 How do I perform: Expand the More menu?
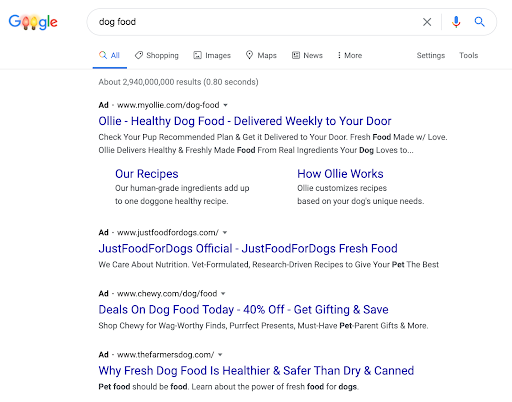click(349, 55)
